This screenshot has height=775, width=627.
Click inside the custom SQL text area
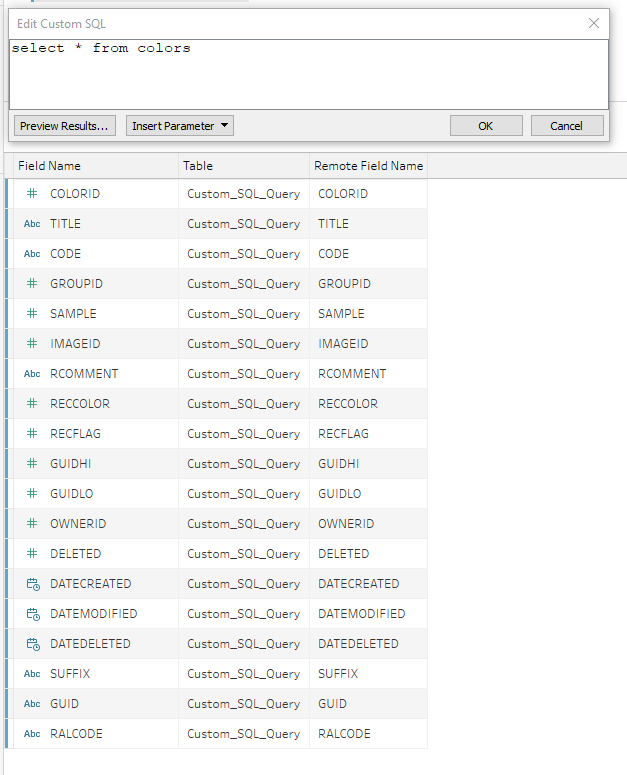click(309, 74)
